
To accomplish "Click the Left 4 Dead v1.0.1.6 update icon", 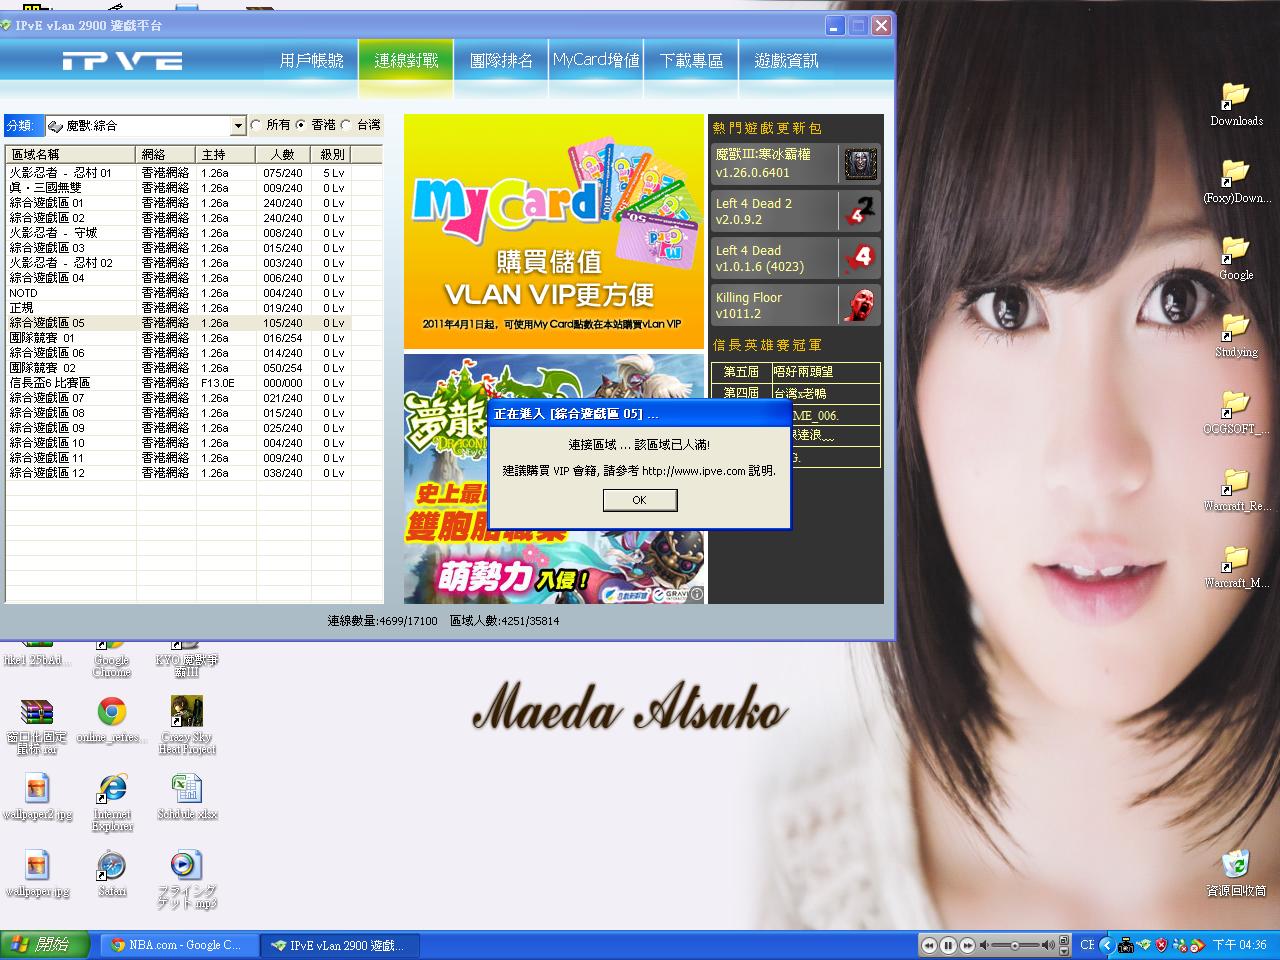I will click(860, 258).
